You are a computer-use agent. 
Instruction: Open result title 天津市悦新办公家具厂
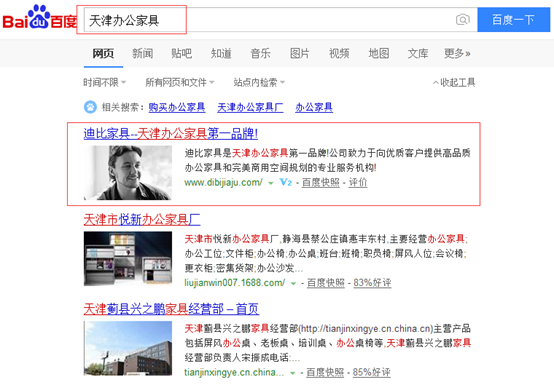(x=142, y=220)
